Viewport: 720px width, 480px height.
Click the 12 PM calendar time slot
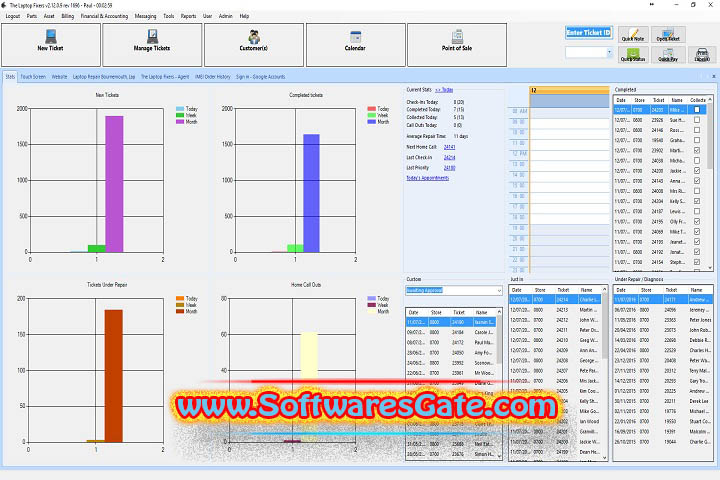569,153
